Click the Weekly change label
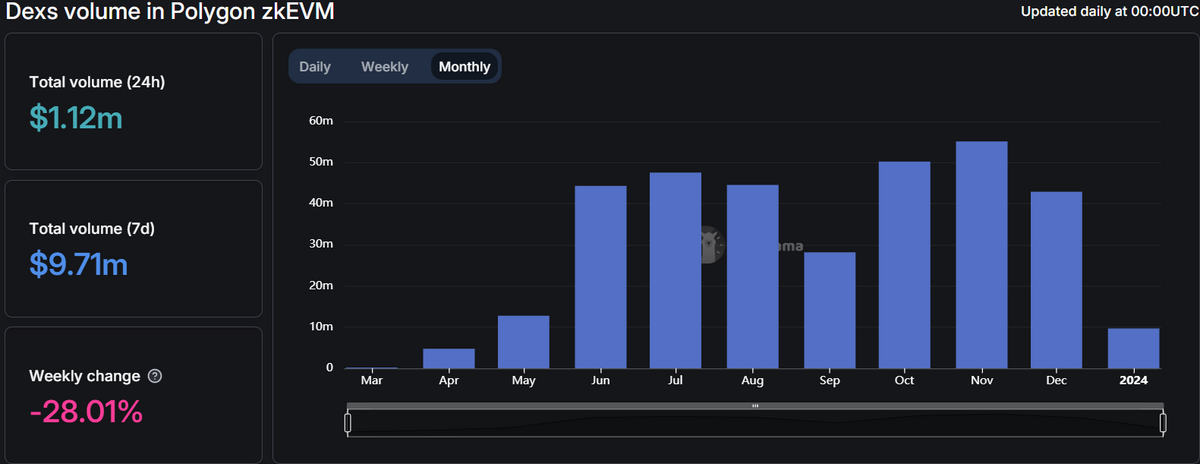Screen dimensions: 1200x464 click(85, 376)
